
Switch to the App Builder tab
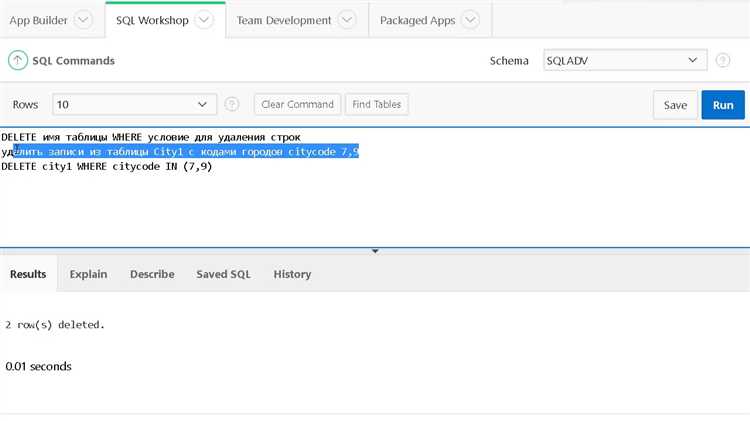click(38, 20)
